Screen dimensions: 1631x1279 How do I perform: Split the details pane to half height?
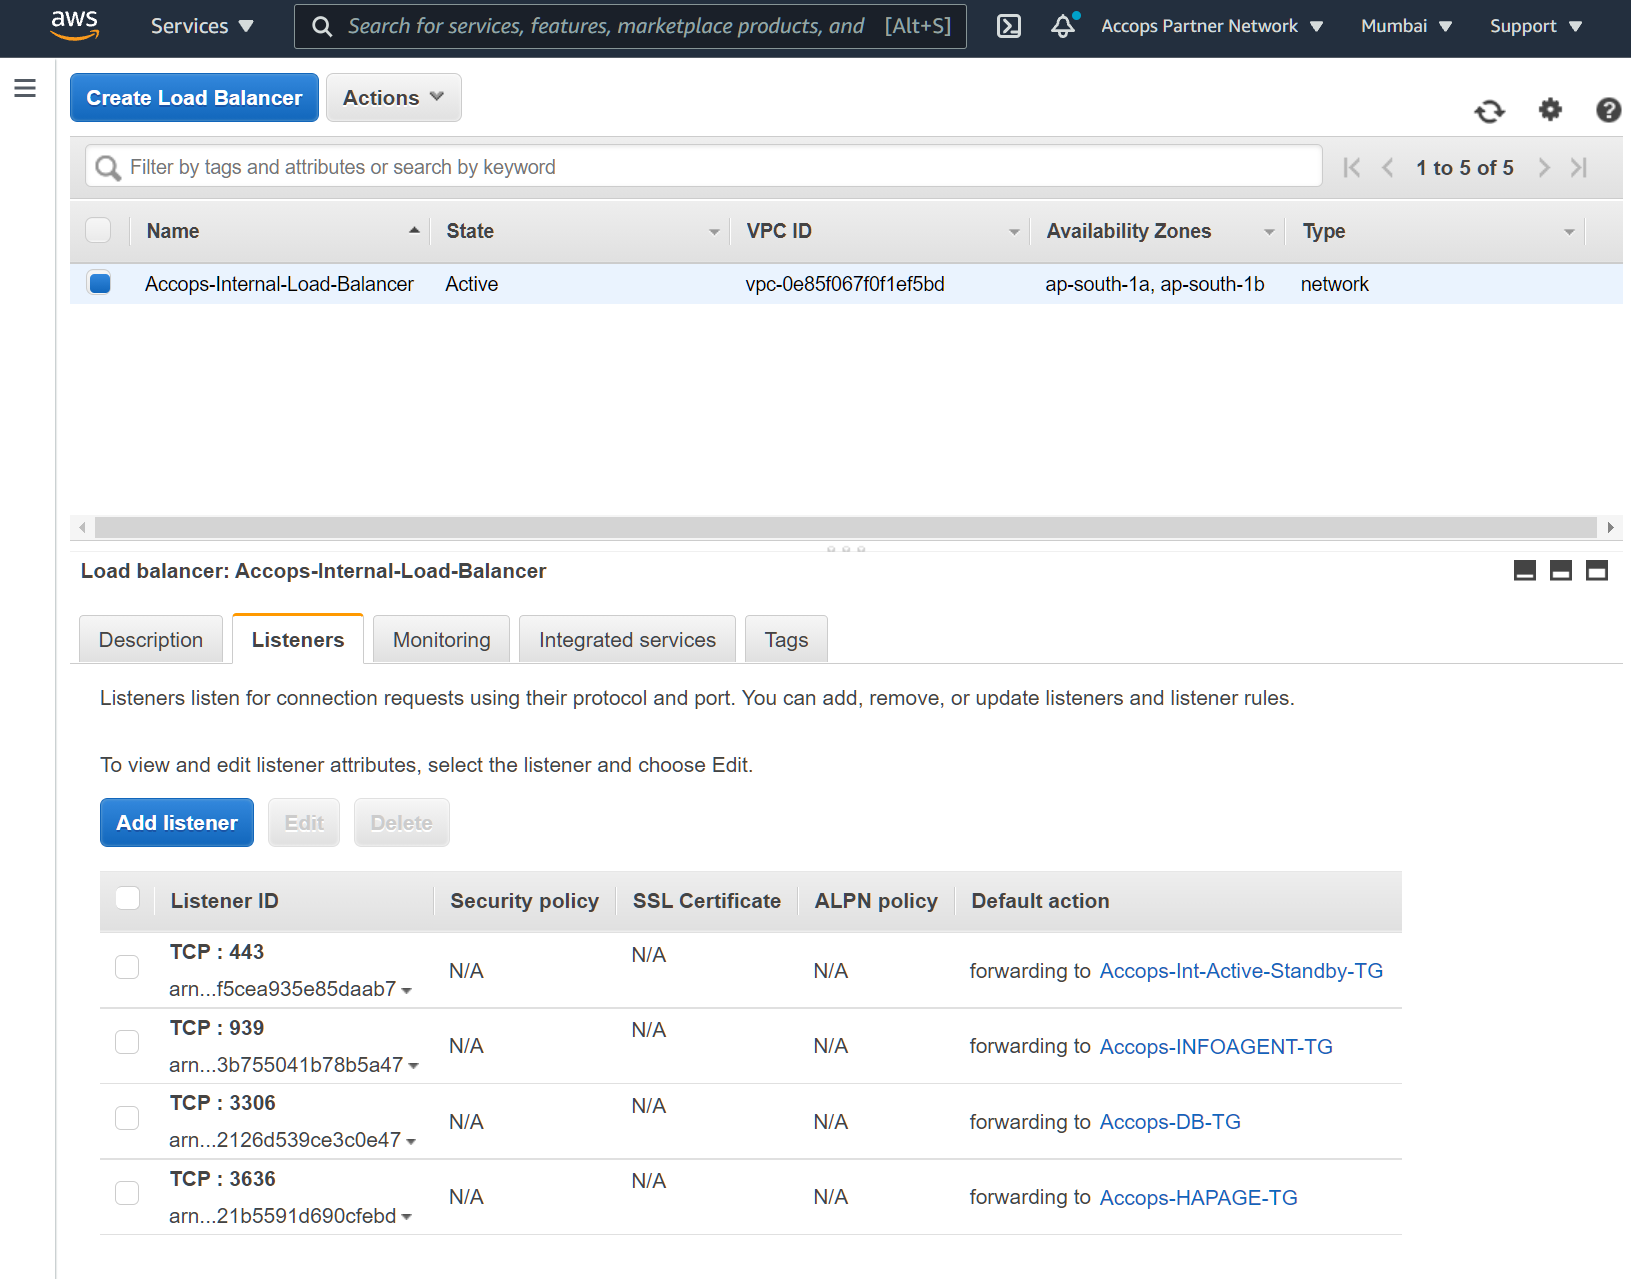coord(1561,571)
